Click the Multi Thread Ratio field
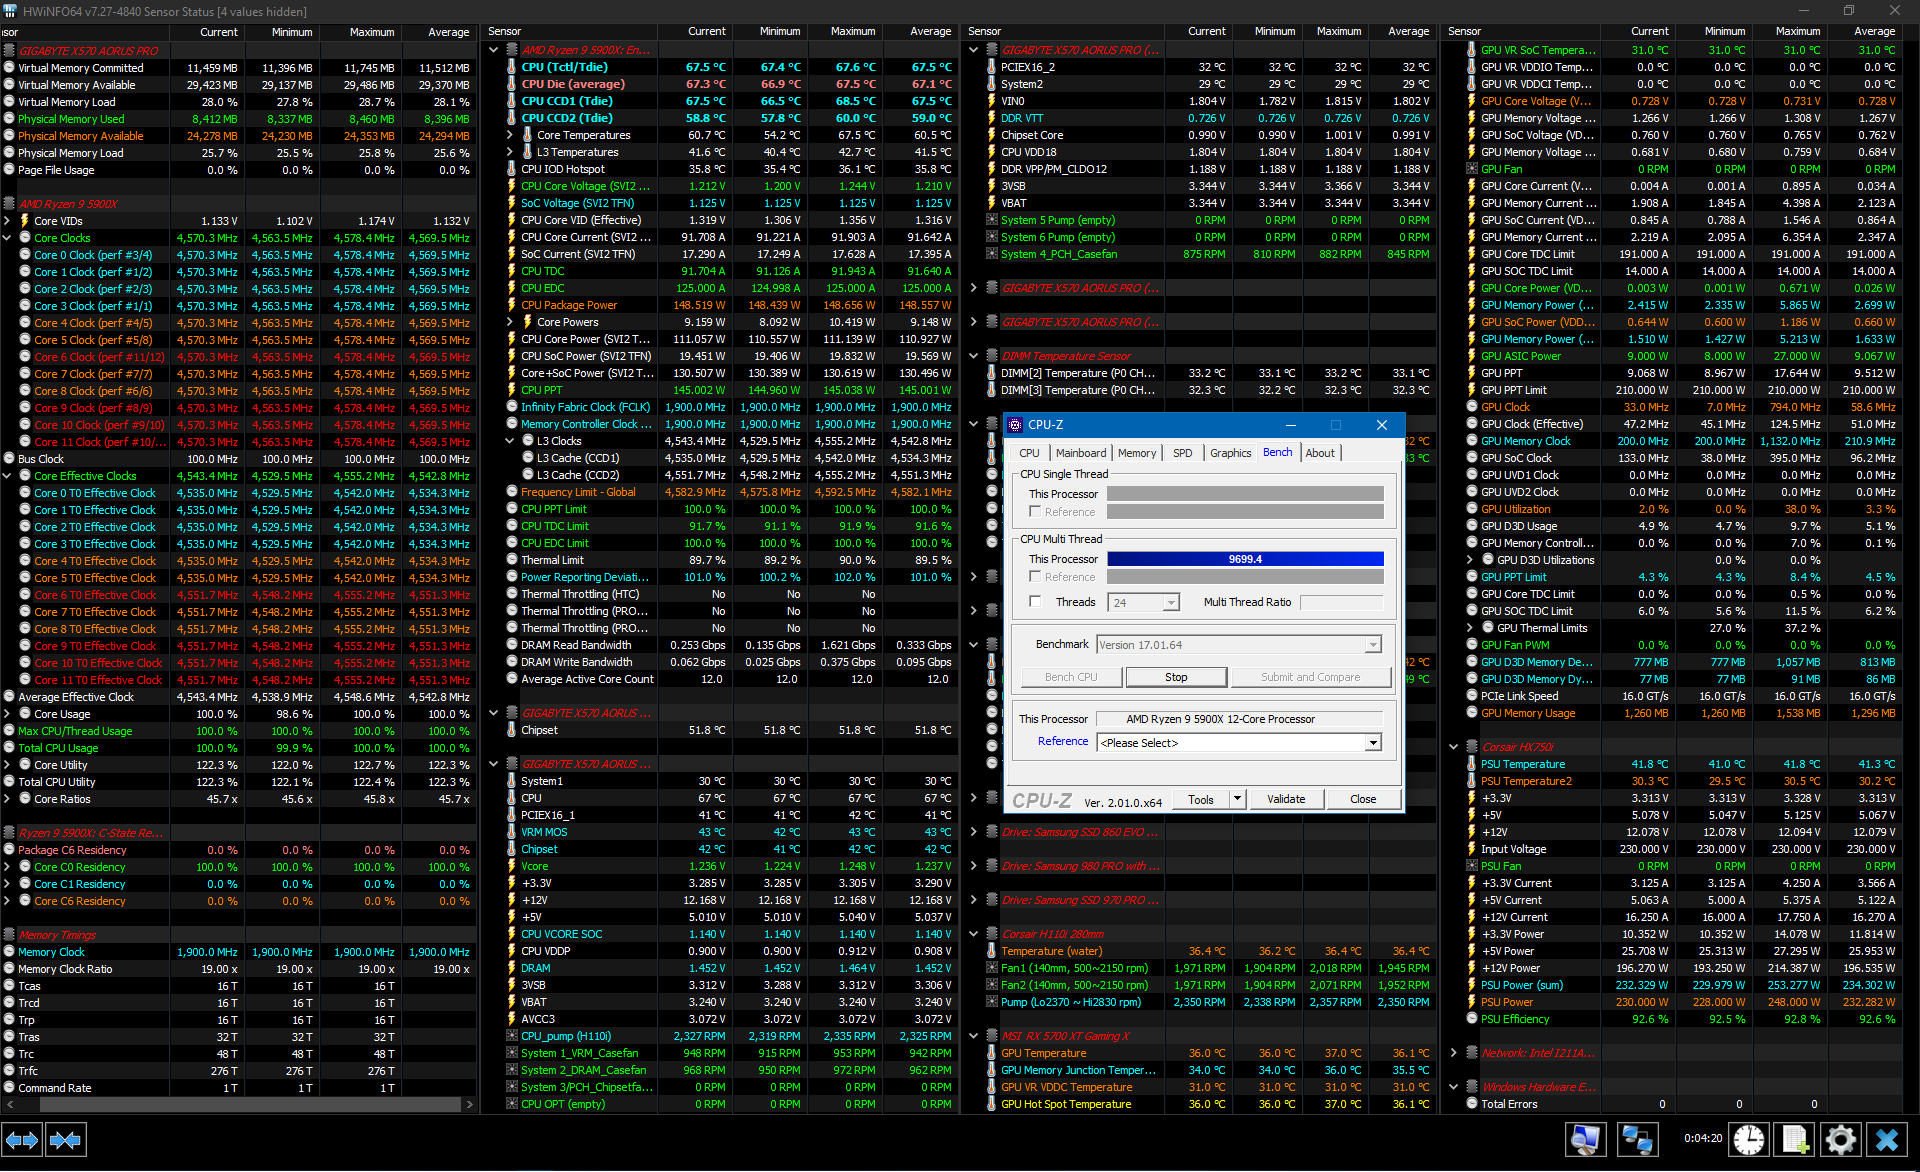The image size is (1920, 1172). [x=1341, y=602]
